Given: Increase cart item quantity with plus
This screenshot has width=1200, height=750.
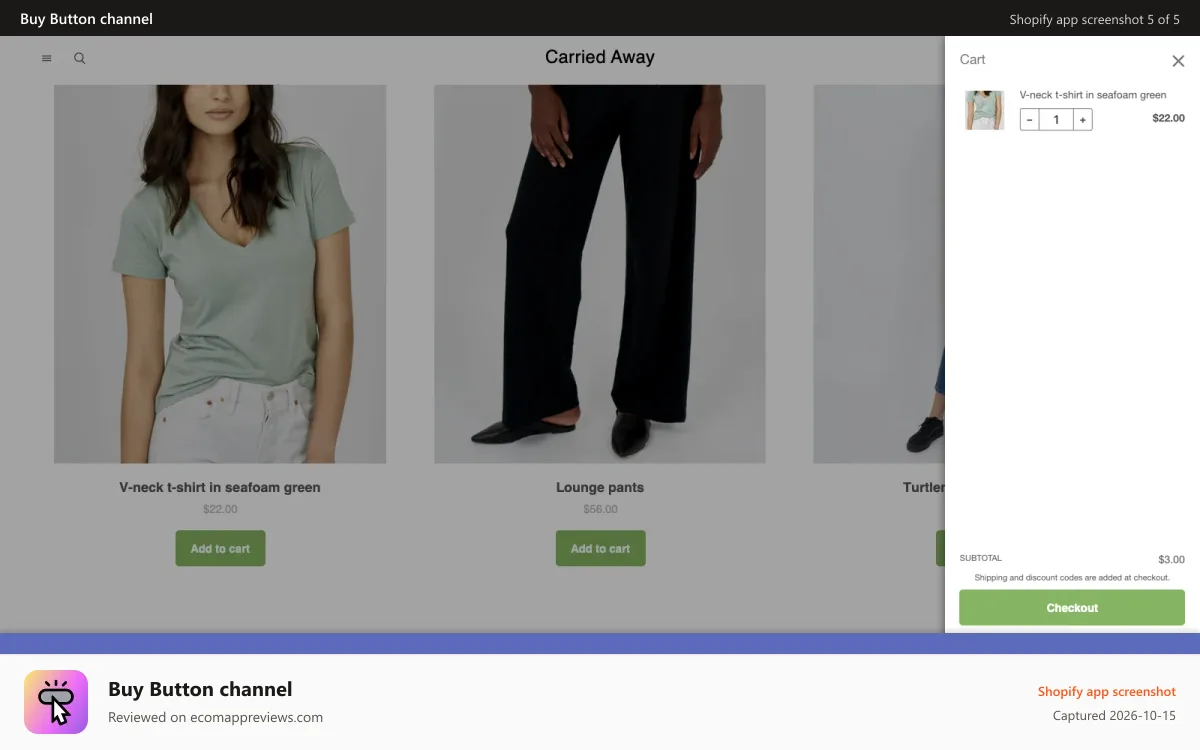Looking at the screenshot, I should pos(1083,120).
